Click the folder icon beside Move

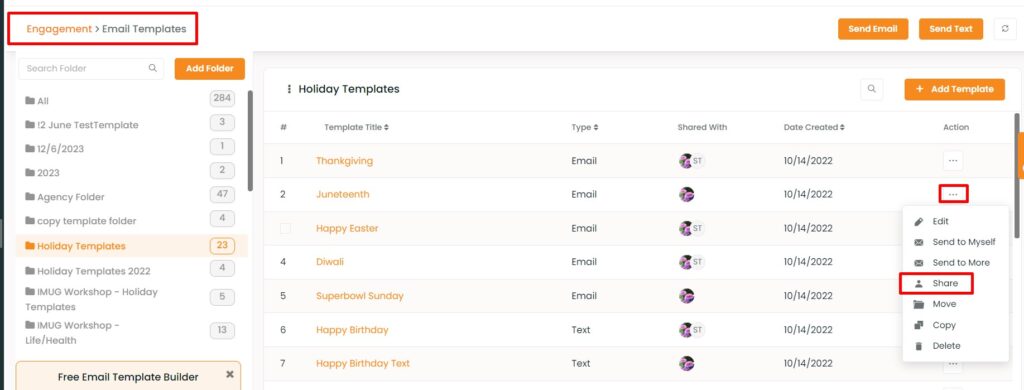(919, 304)
